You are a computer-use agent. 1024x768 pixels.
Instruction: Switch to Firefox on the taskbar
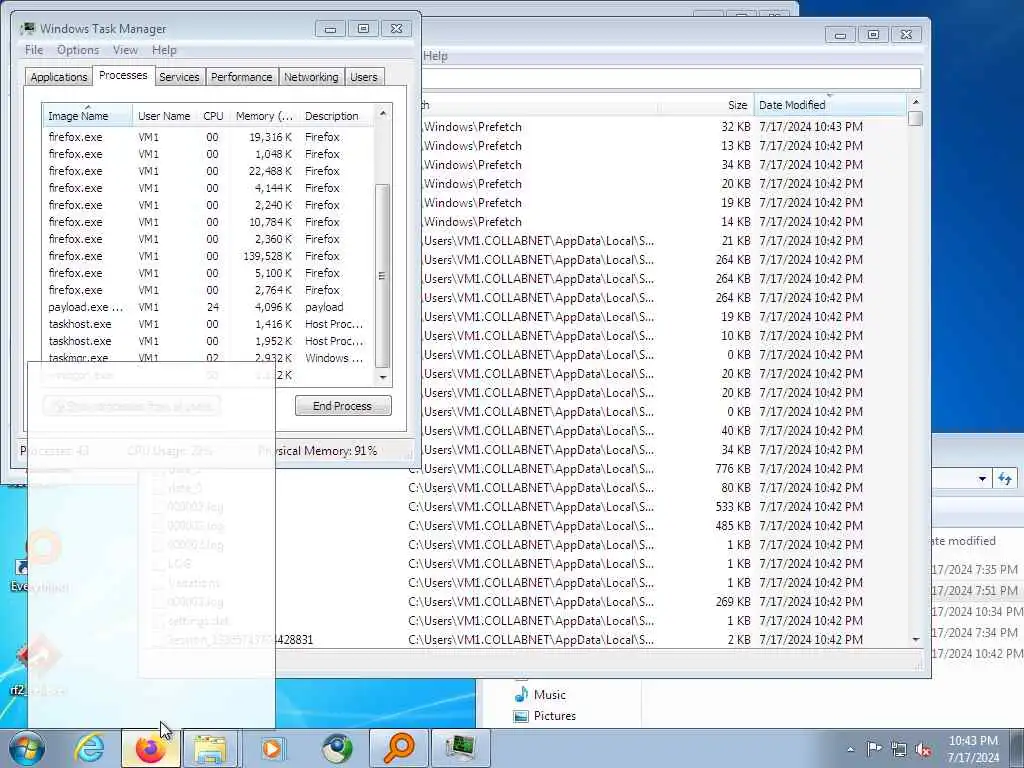[150, 748]
